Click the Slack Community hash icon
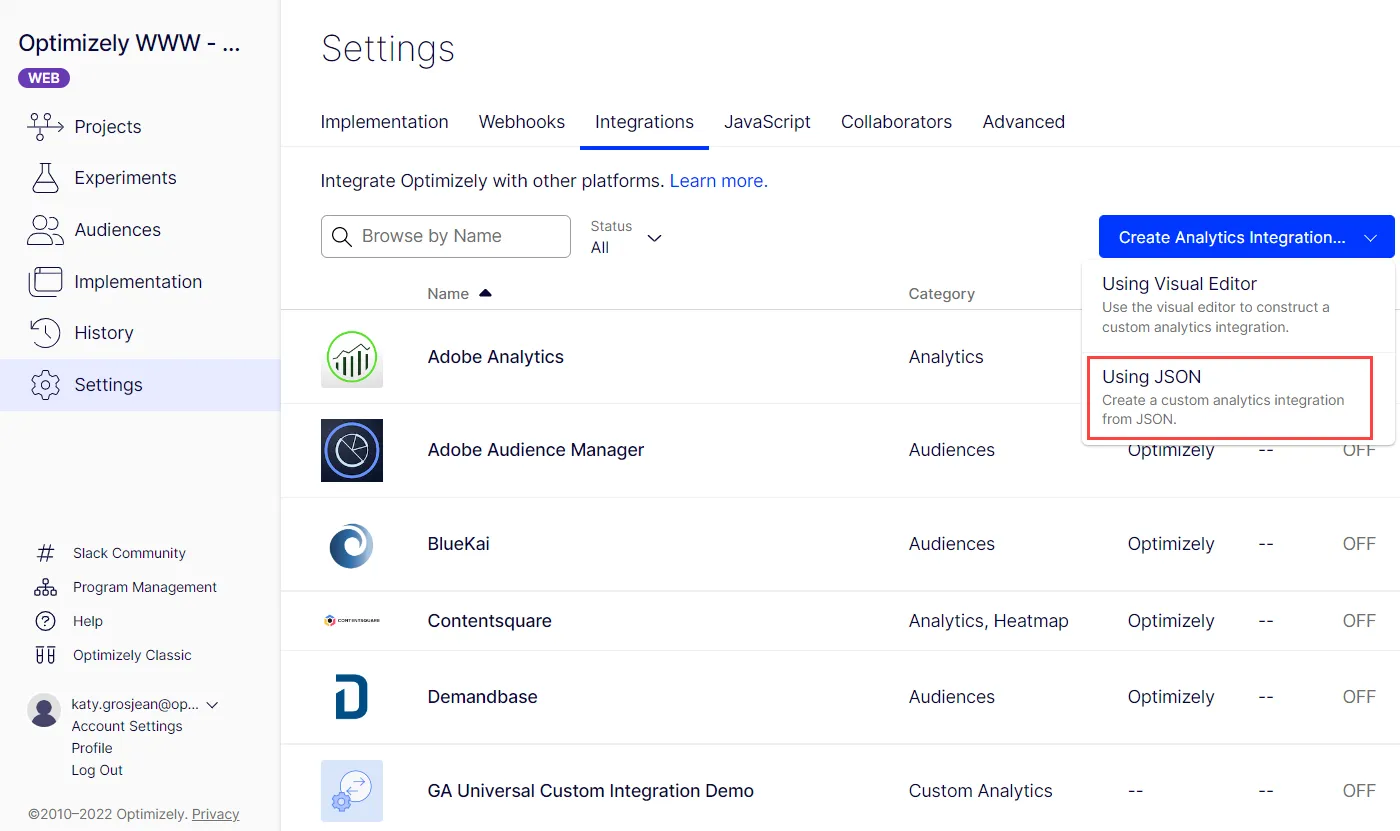1400x831 pixels. tap(45, 553)
